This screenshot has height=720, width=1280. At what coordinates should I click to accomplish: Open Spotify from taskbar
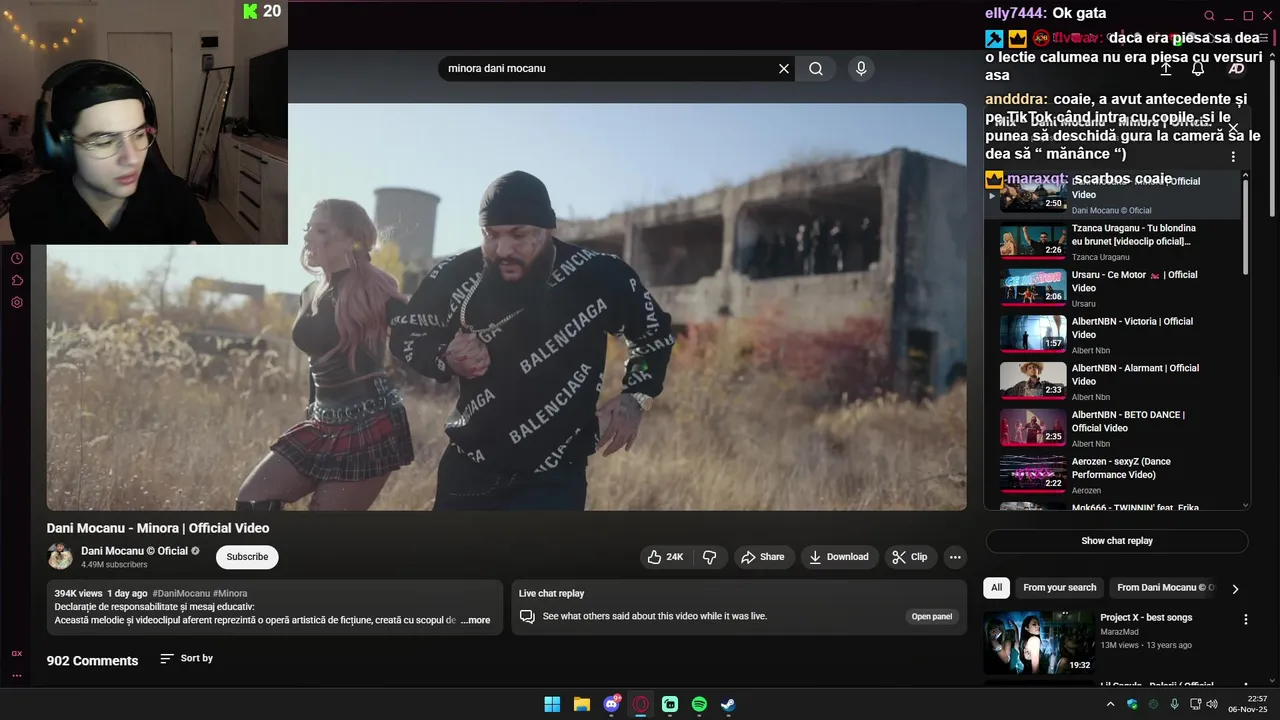pyautogui.click(x=699, y=704)
